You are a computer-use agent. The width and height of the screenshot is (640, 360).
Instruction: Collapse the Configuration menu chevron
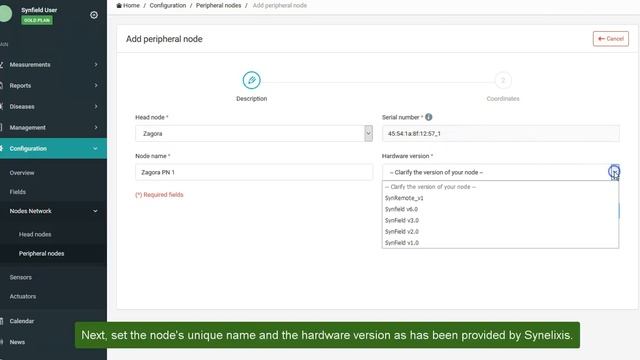[95, 149]
